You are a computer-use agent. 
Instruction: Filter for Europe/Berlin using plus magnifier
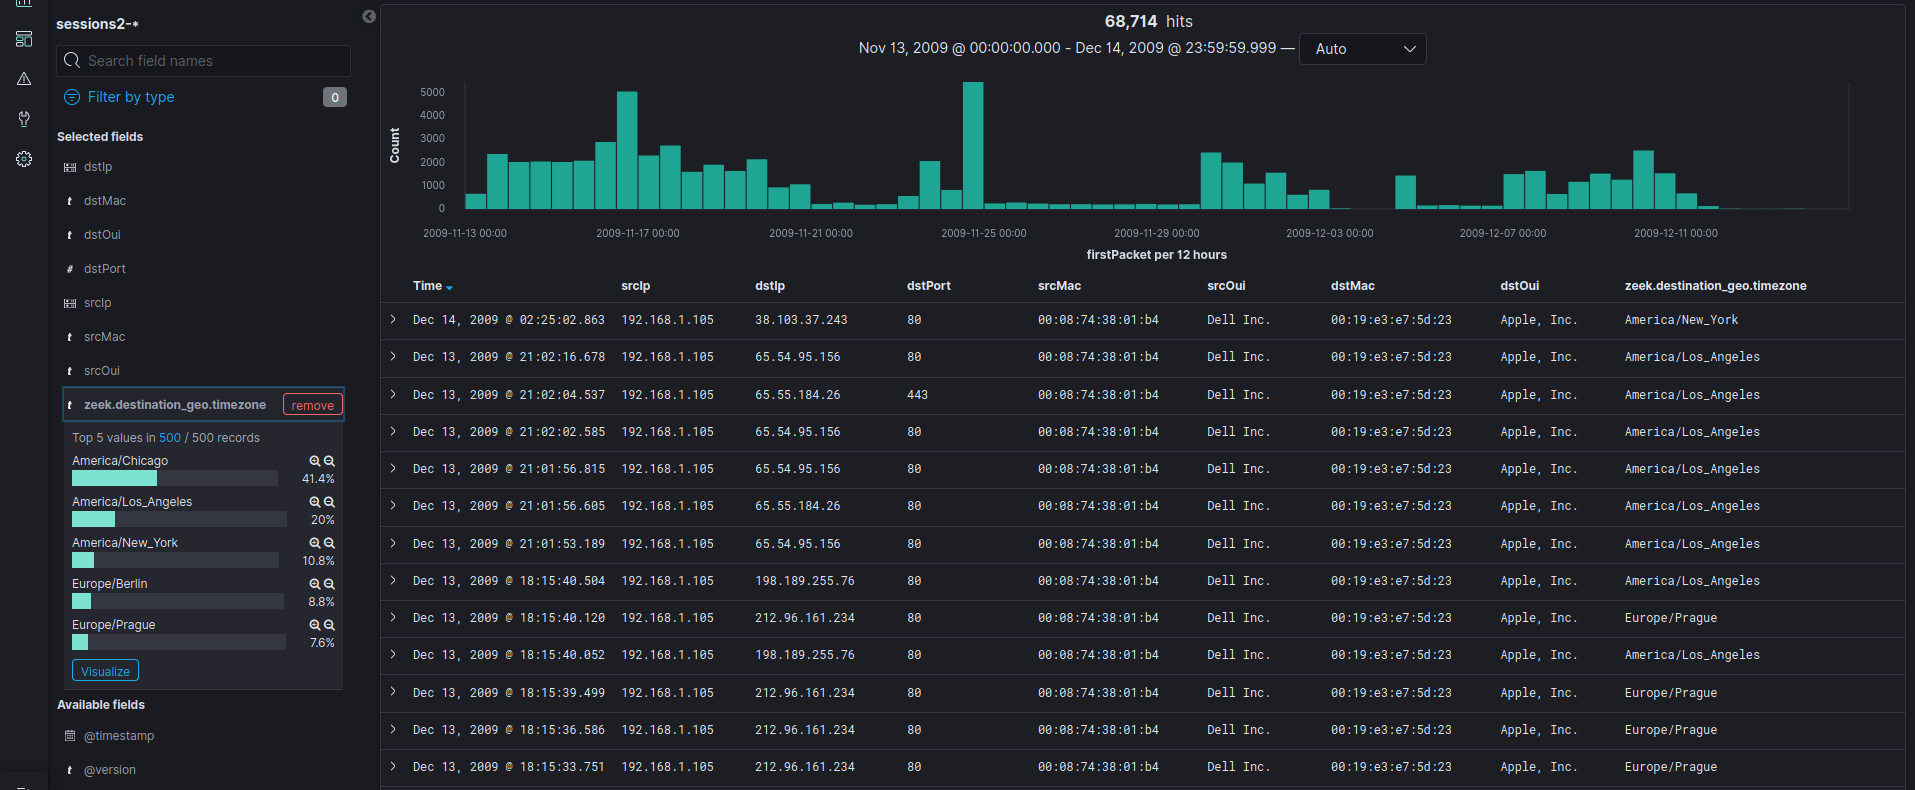[x=315, y=584]
